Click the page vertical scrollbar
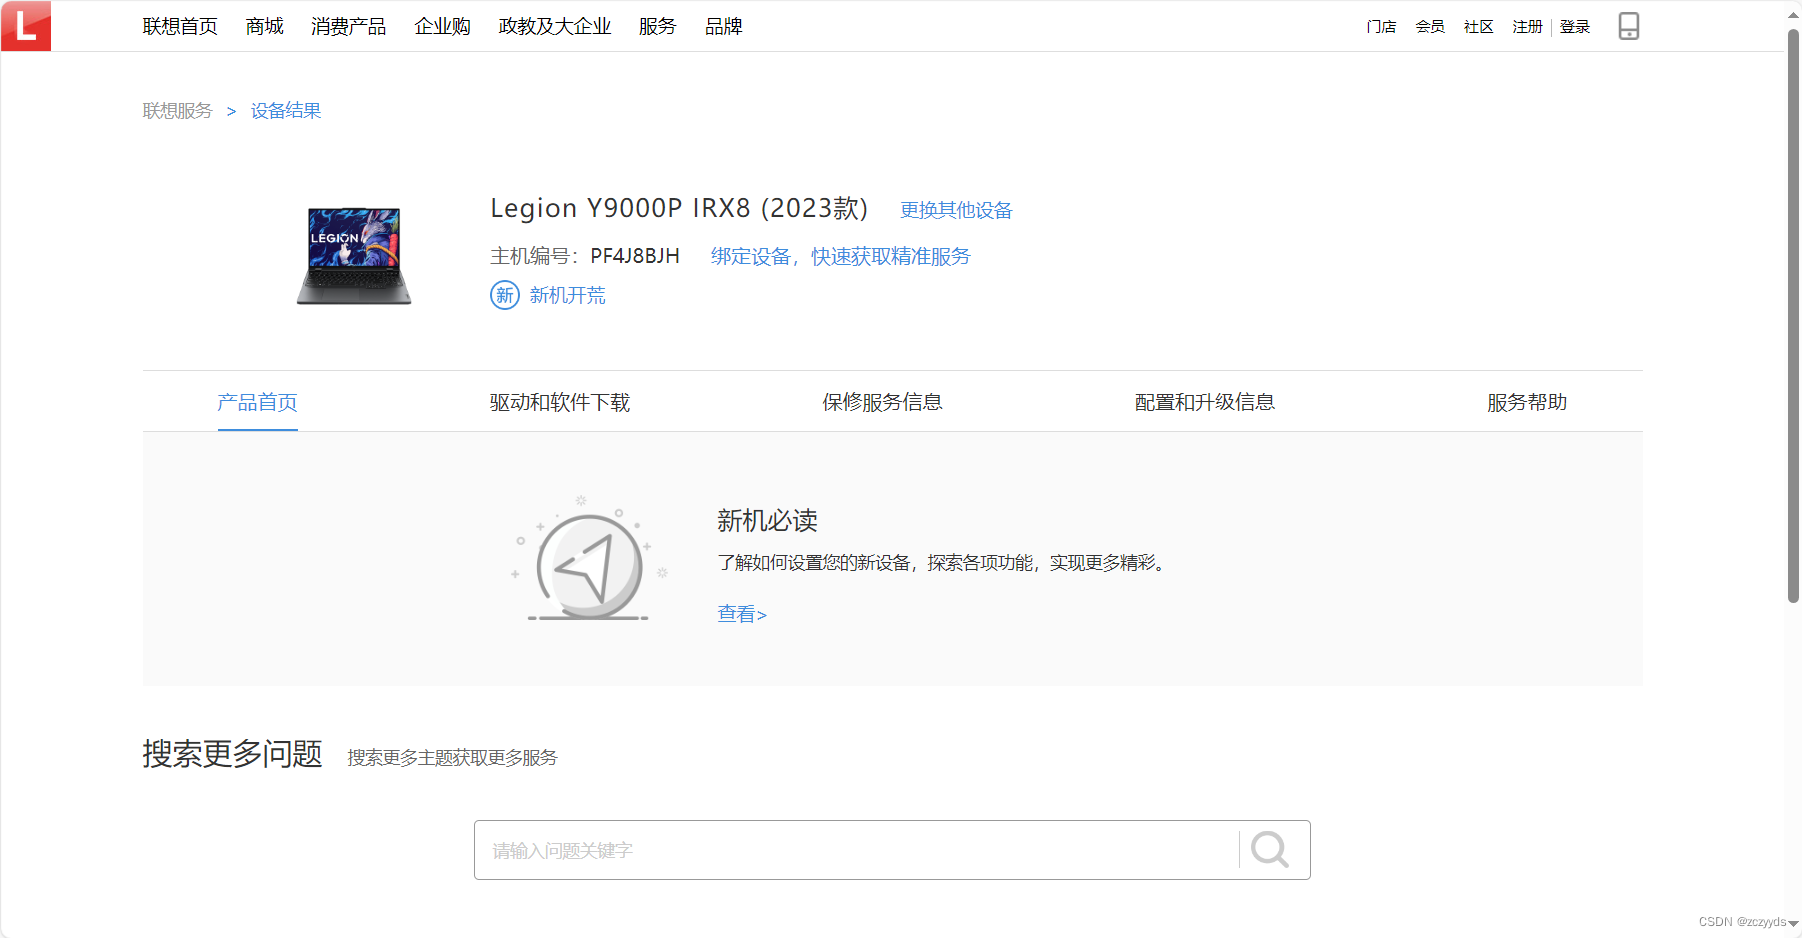This screenshot has width=1802, height=938. pos(1794,316)
